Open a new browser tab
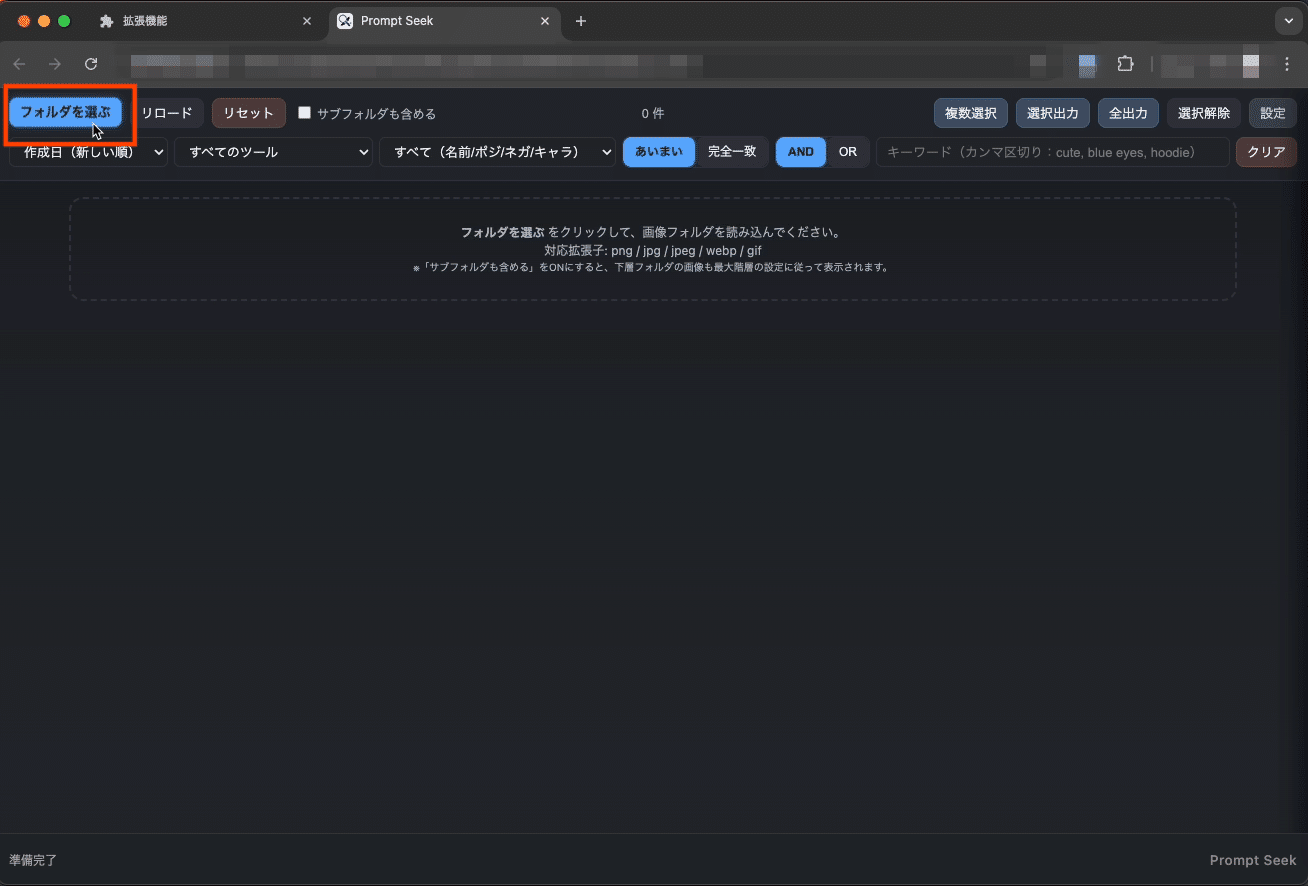The height and width of the screenshot is (886, 1308). [x=581, y=21]
